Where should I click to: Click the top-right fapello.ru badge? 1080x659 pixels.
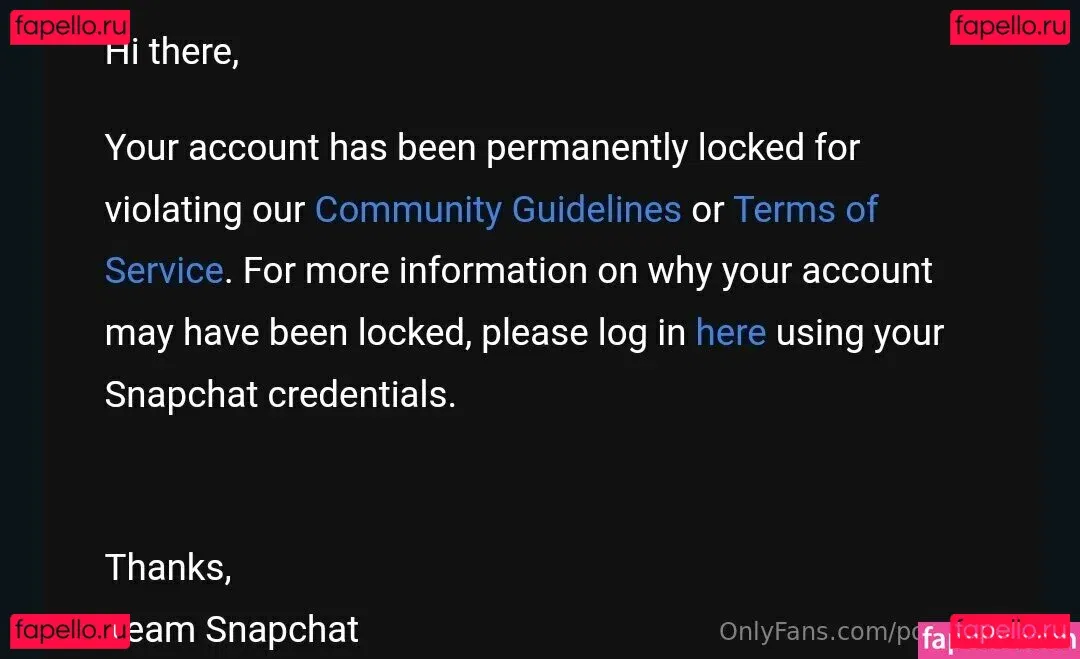pos(1009,26)
